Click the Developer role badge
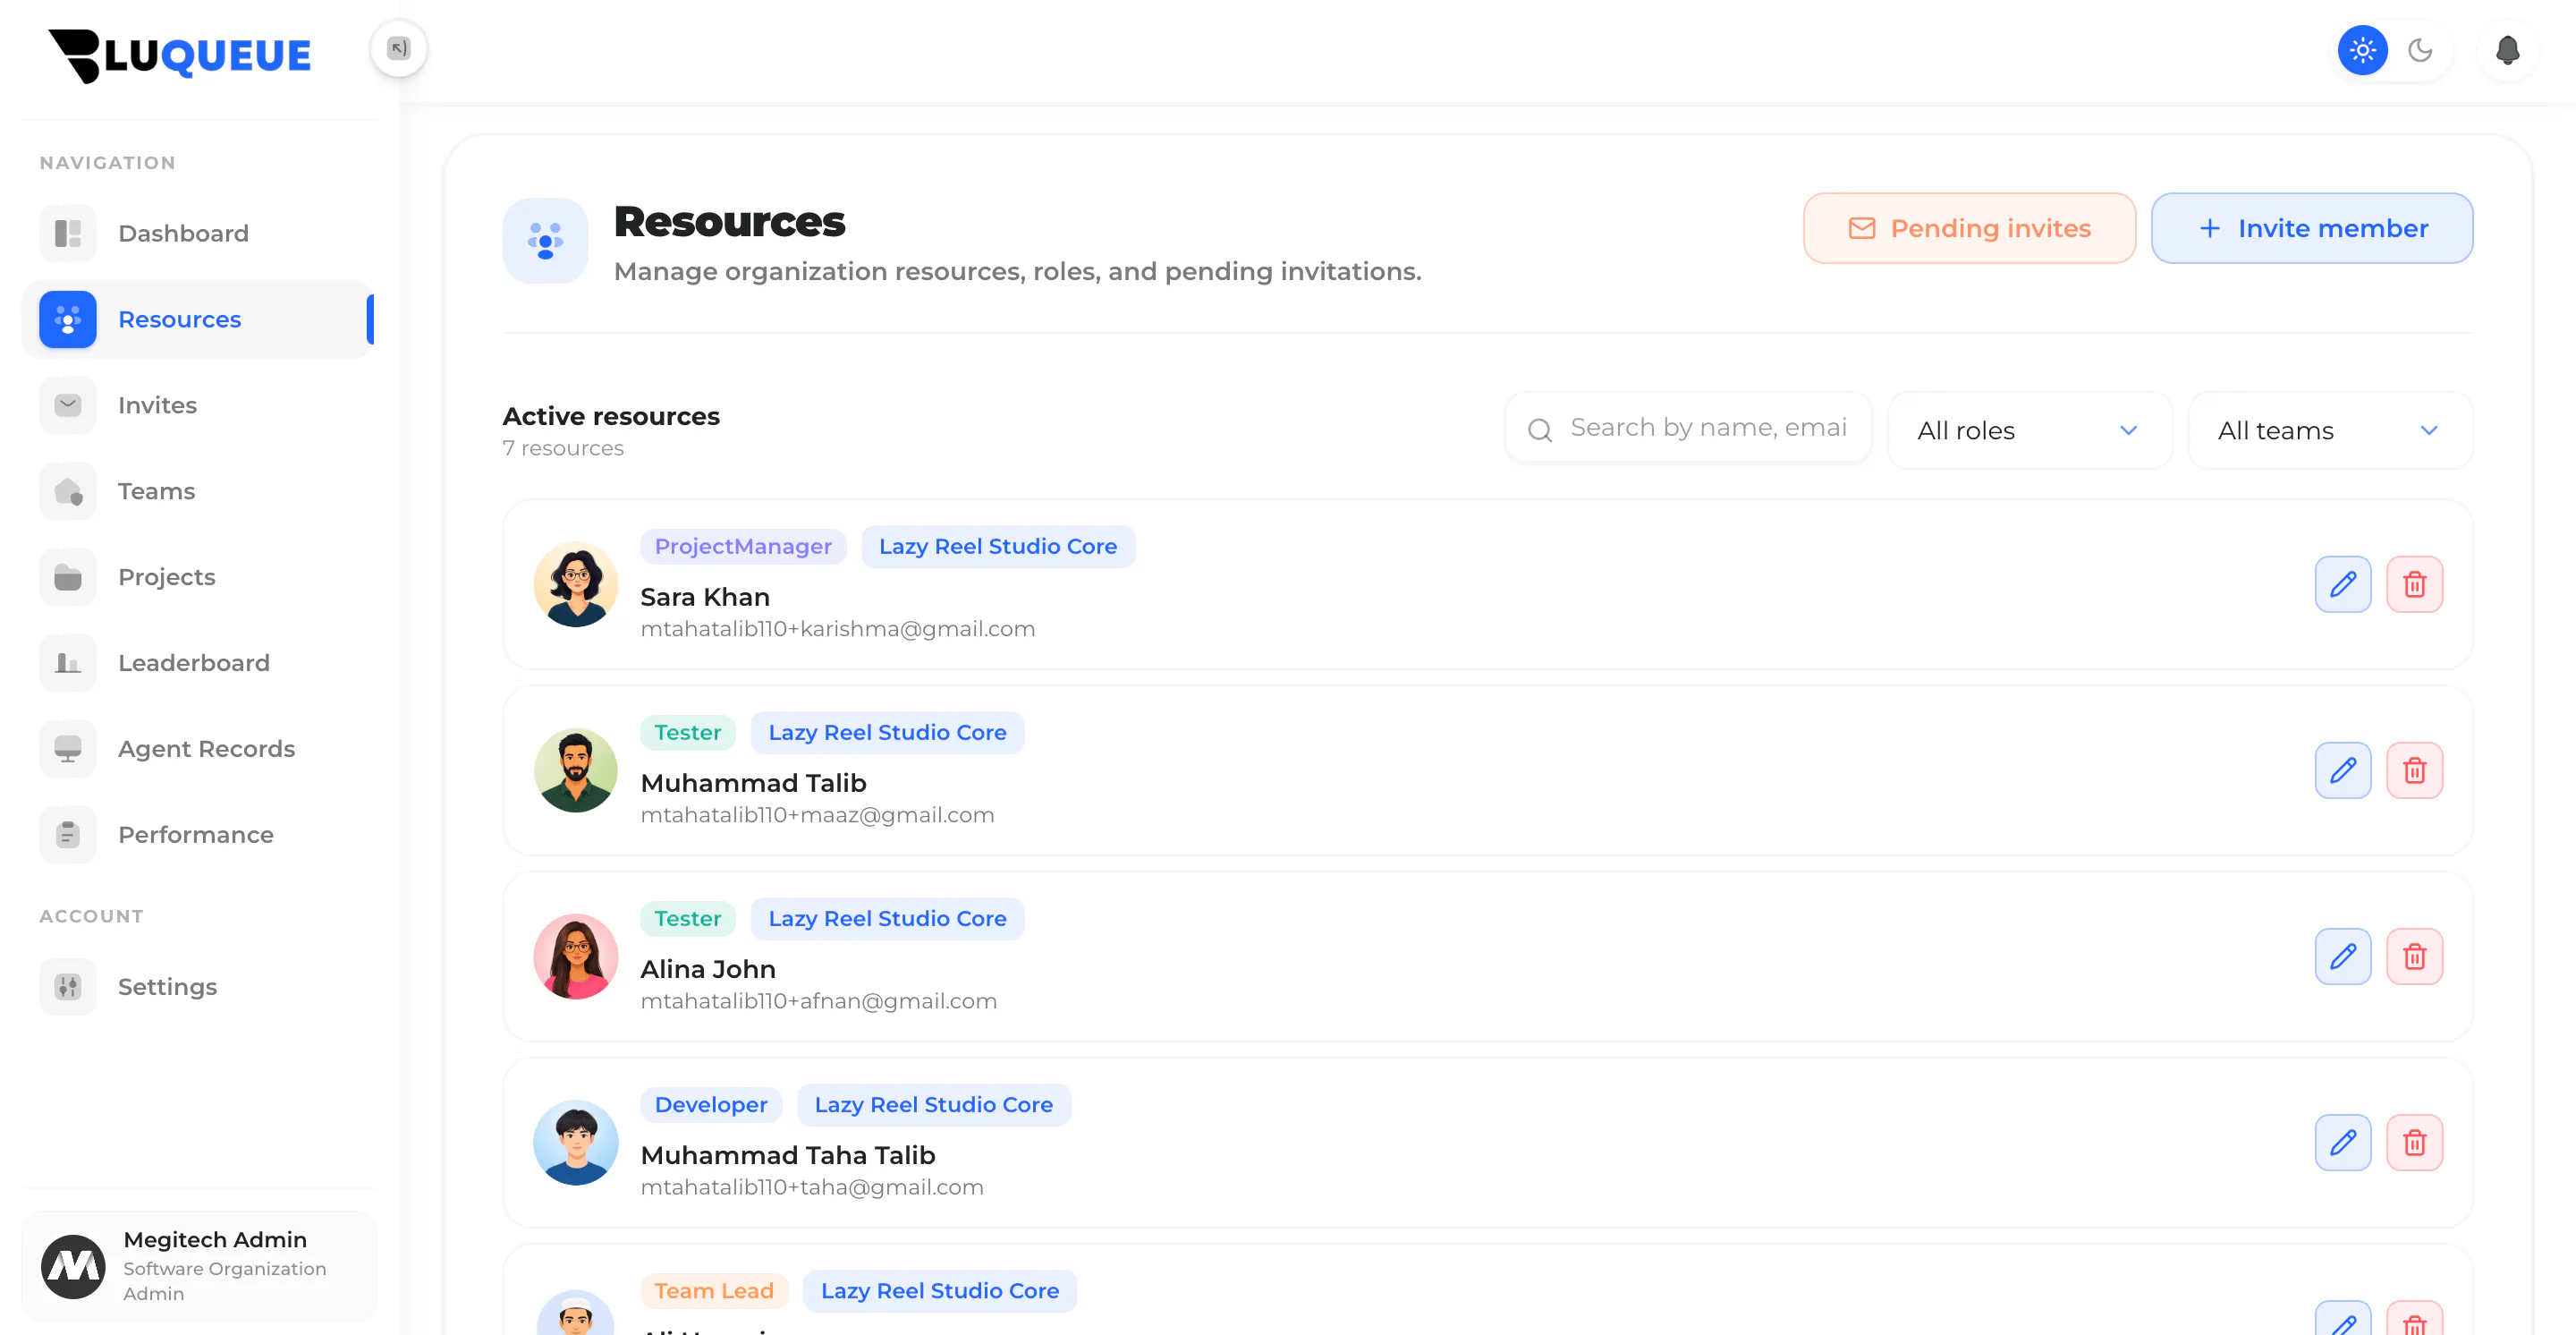This screenshot has width=2576, height=1335. [x=710, y=1104]
